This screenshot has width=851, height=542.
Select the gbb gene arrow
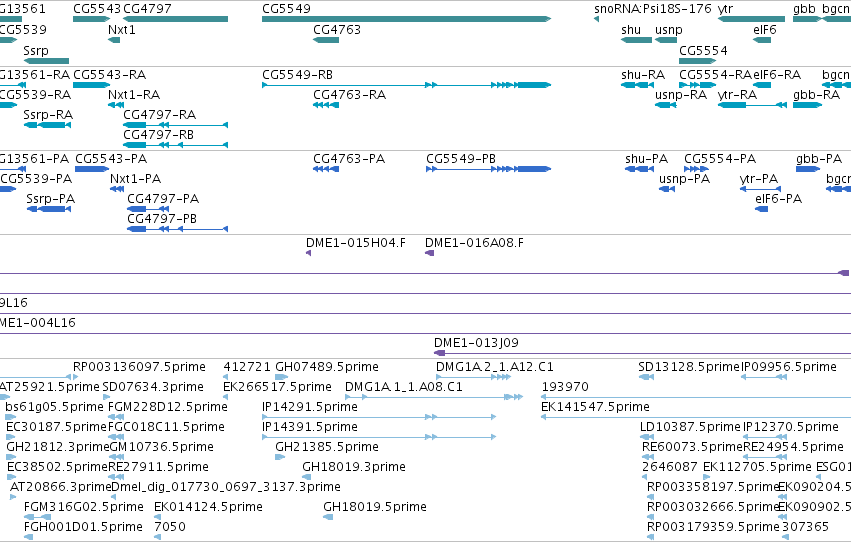806,19
